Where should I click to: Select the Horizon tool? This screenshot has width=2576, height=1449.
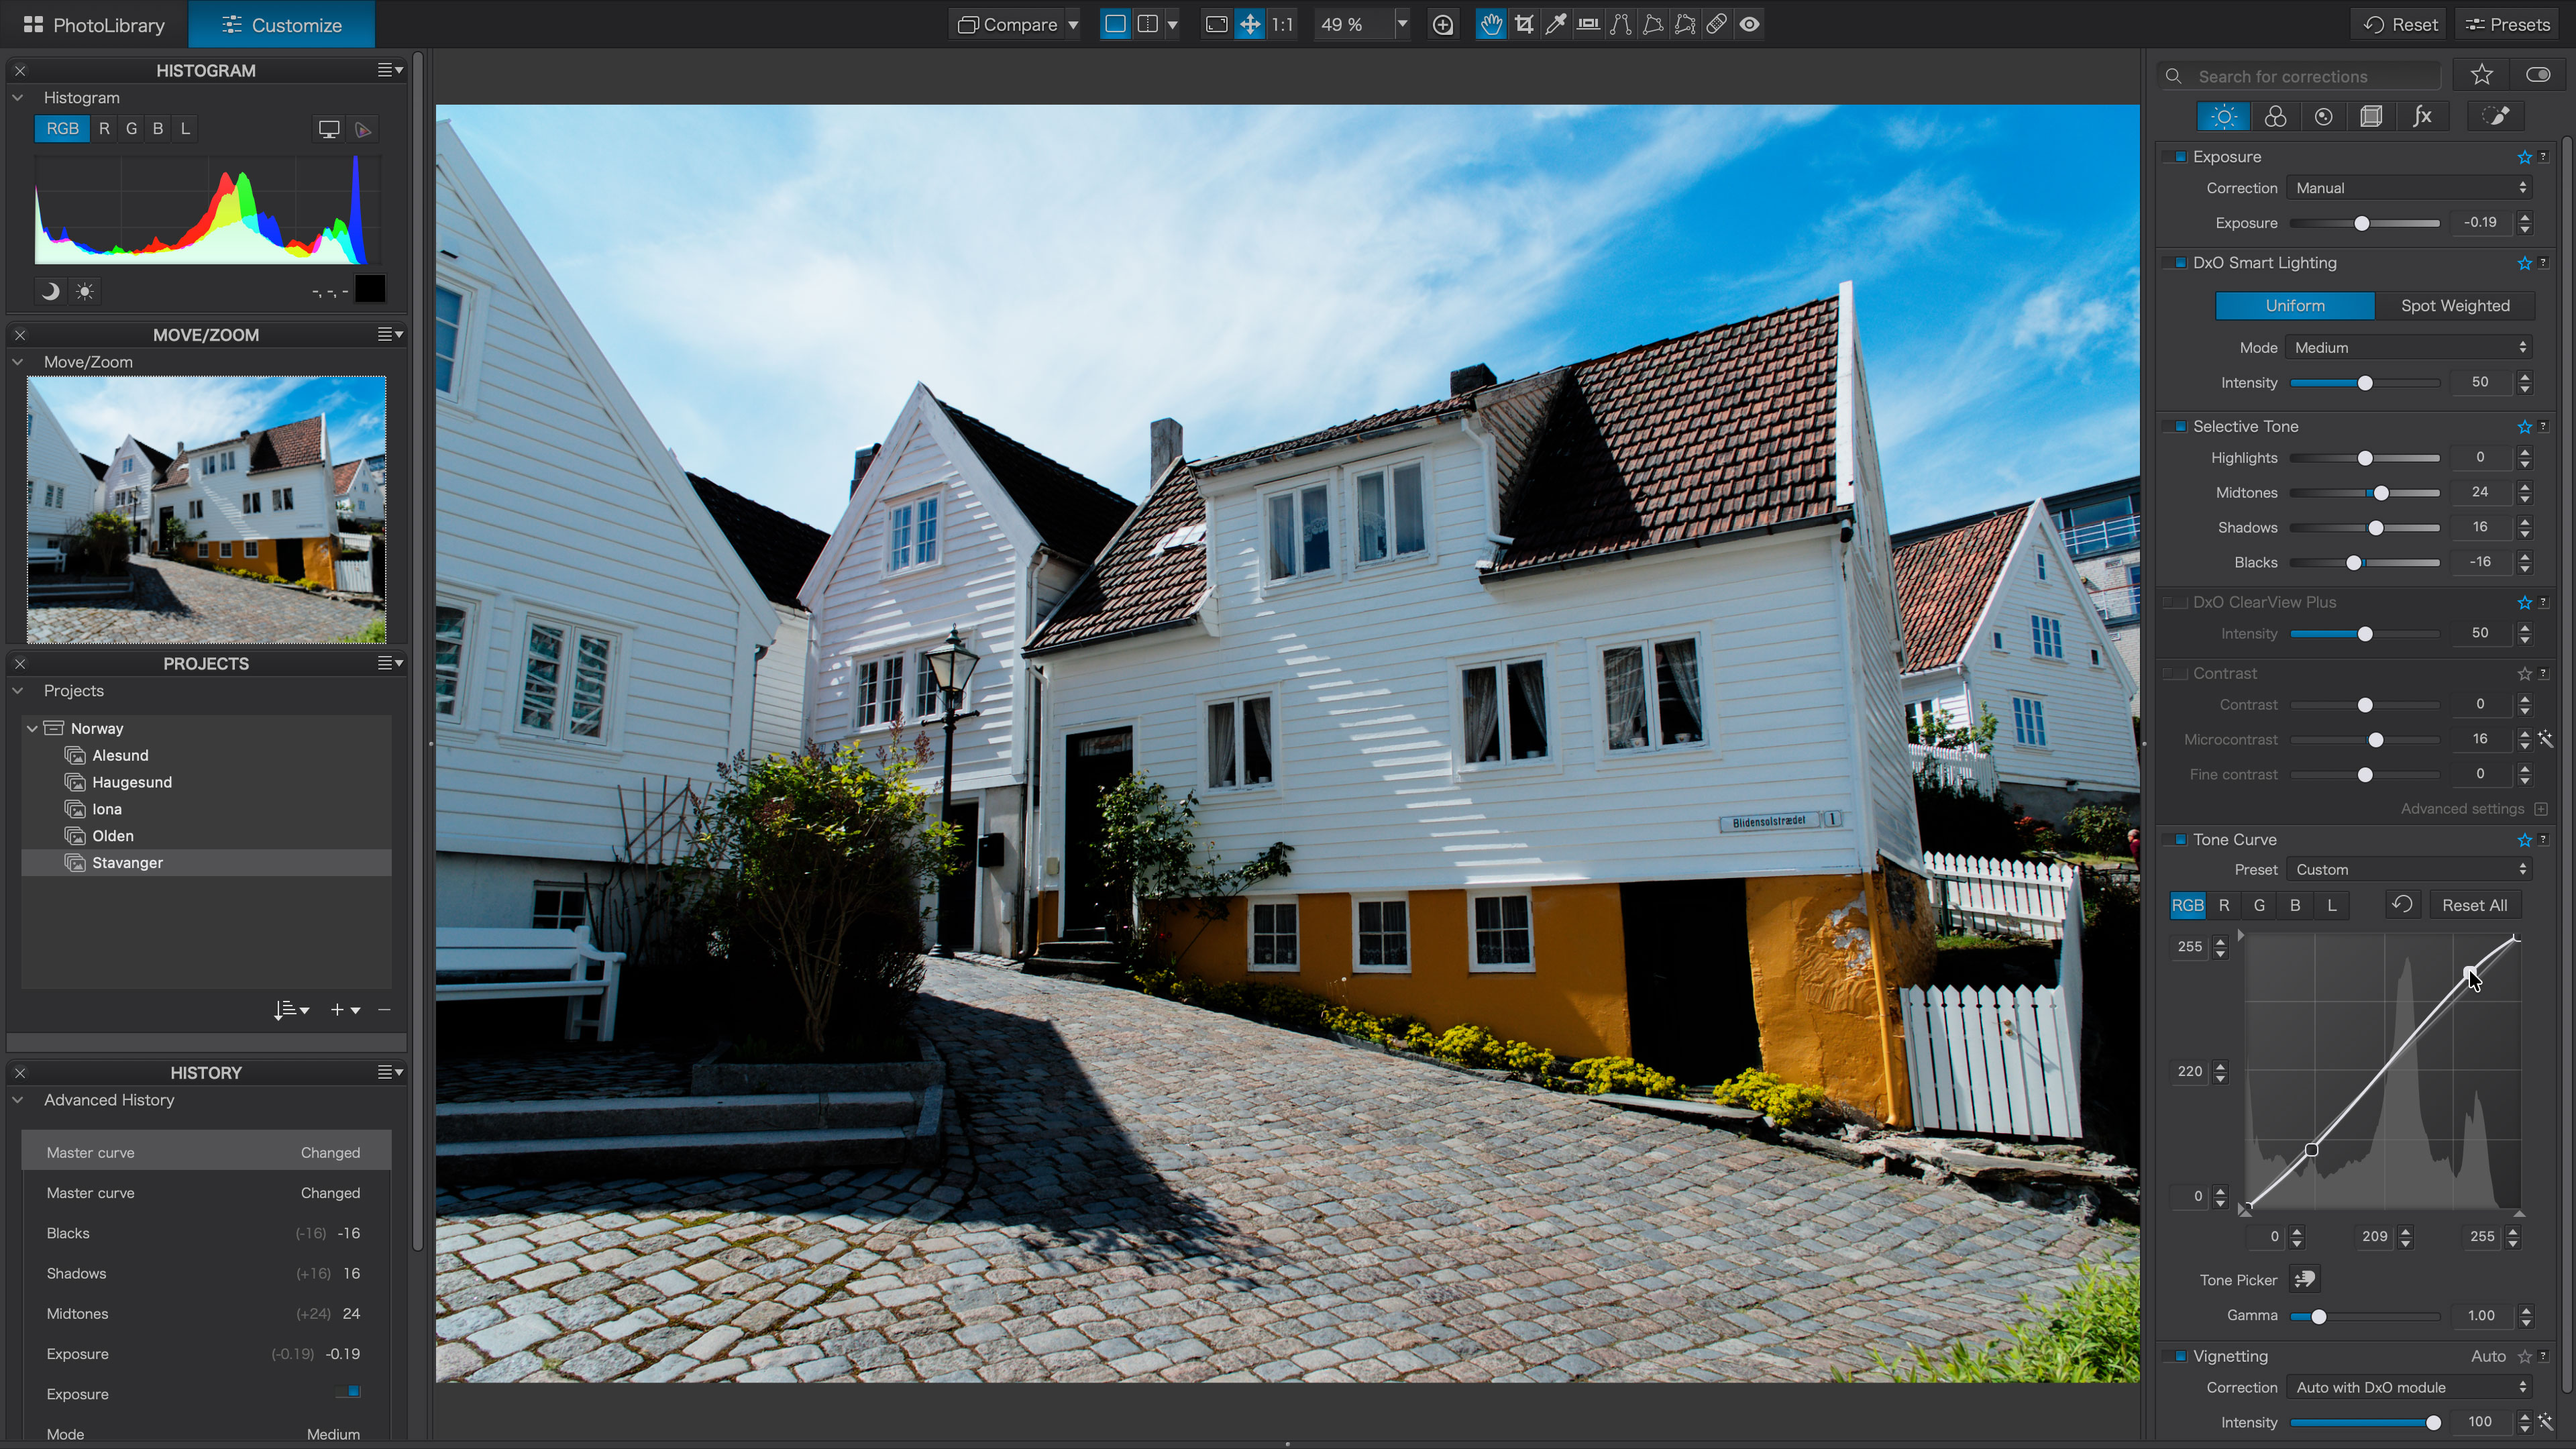point(1587,24)
